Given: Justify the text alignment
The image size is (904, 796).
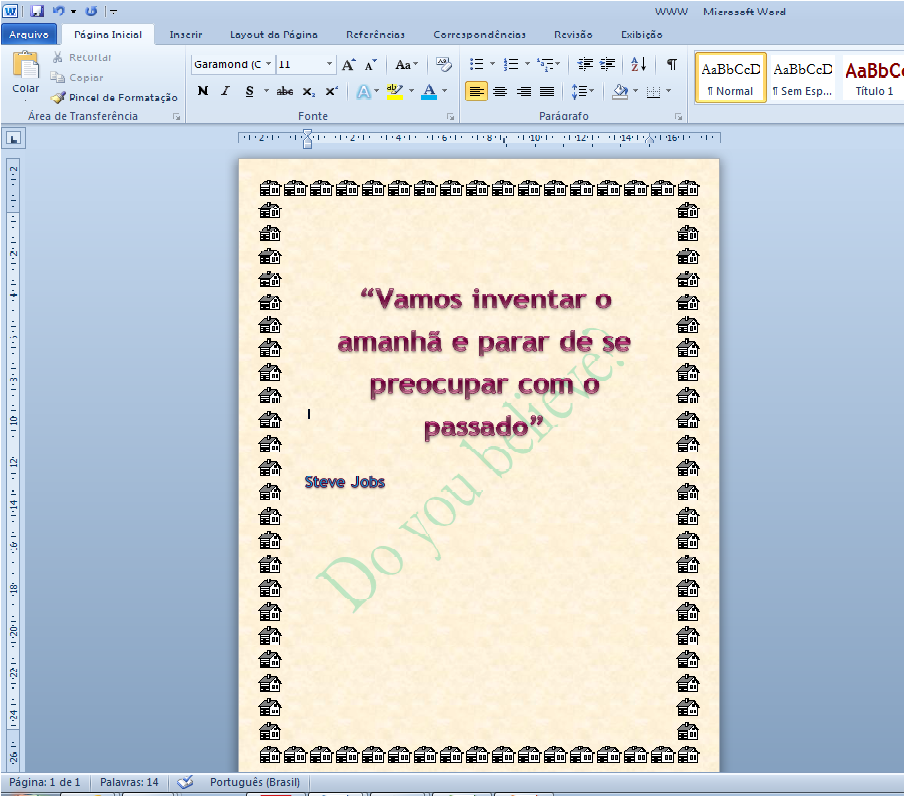Looking at the screenshot, I should (x=547, y=91).
